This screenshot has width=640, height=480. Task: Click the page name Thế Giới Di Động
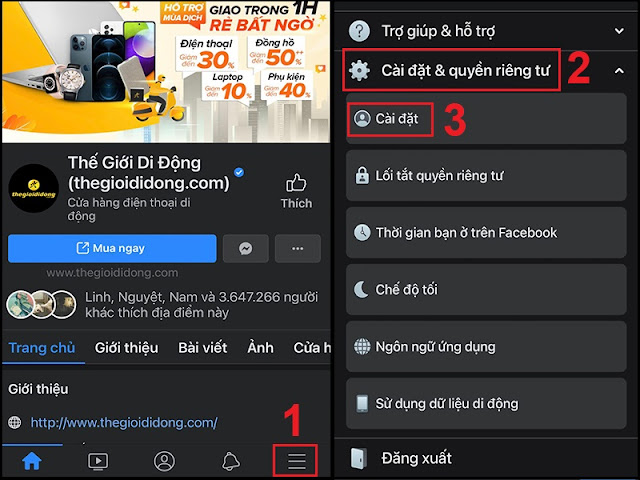coord(149,173)
